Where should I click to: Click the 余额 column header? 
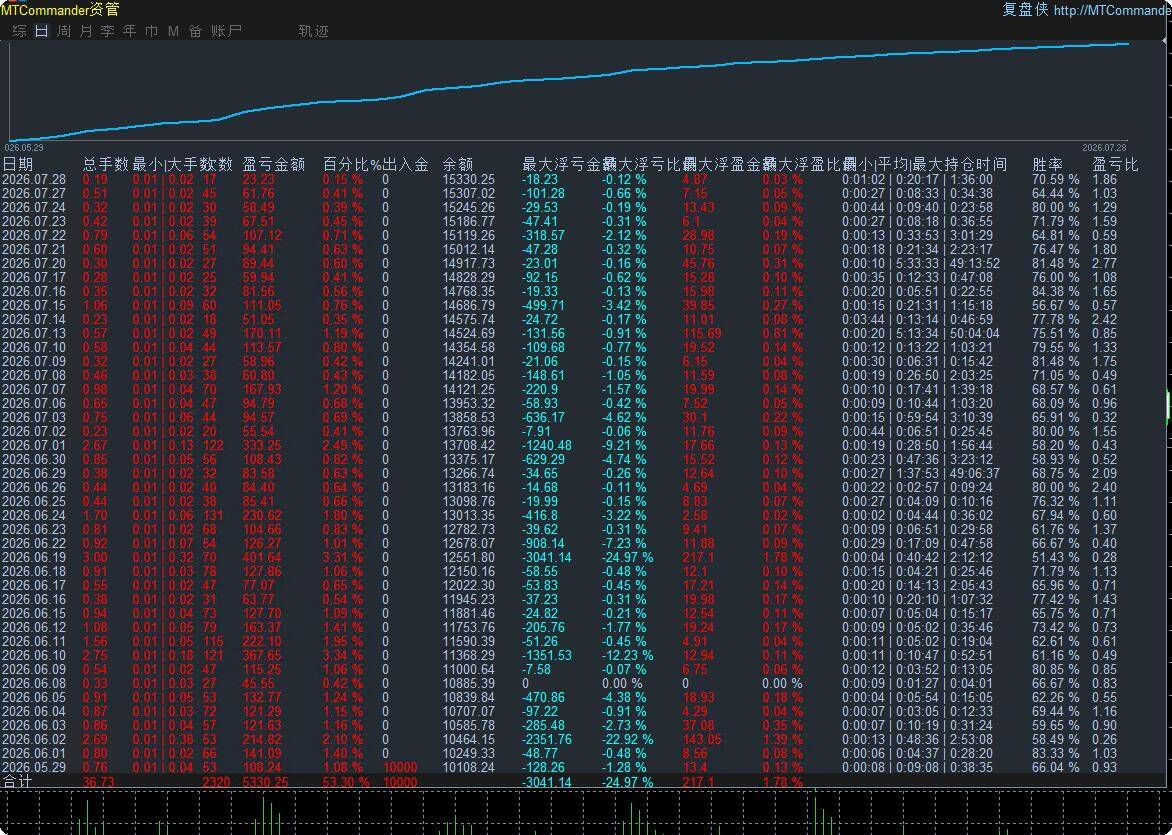[457, 164]
